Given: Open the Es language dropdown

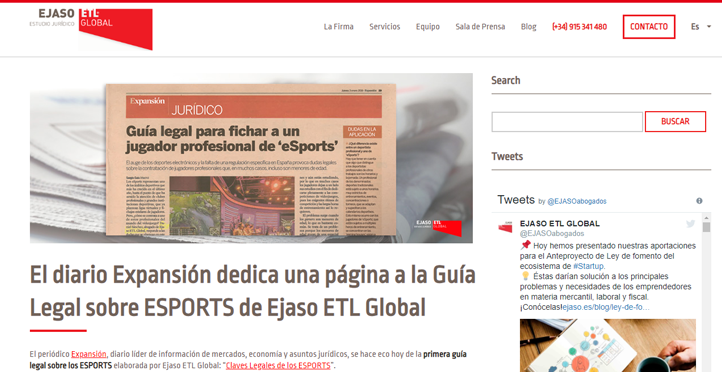Looking at the screenshot, I should [x=701, y=27].
